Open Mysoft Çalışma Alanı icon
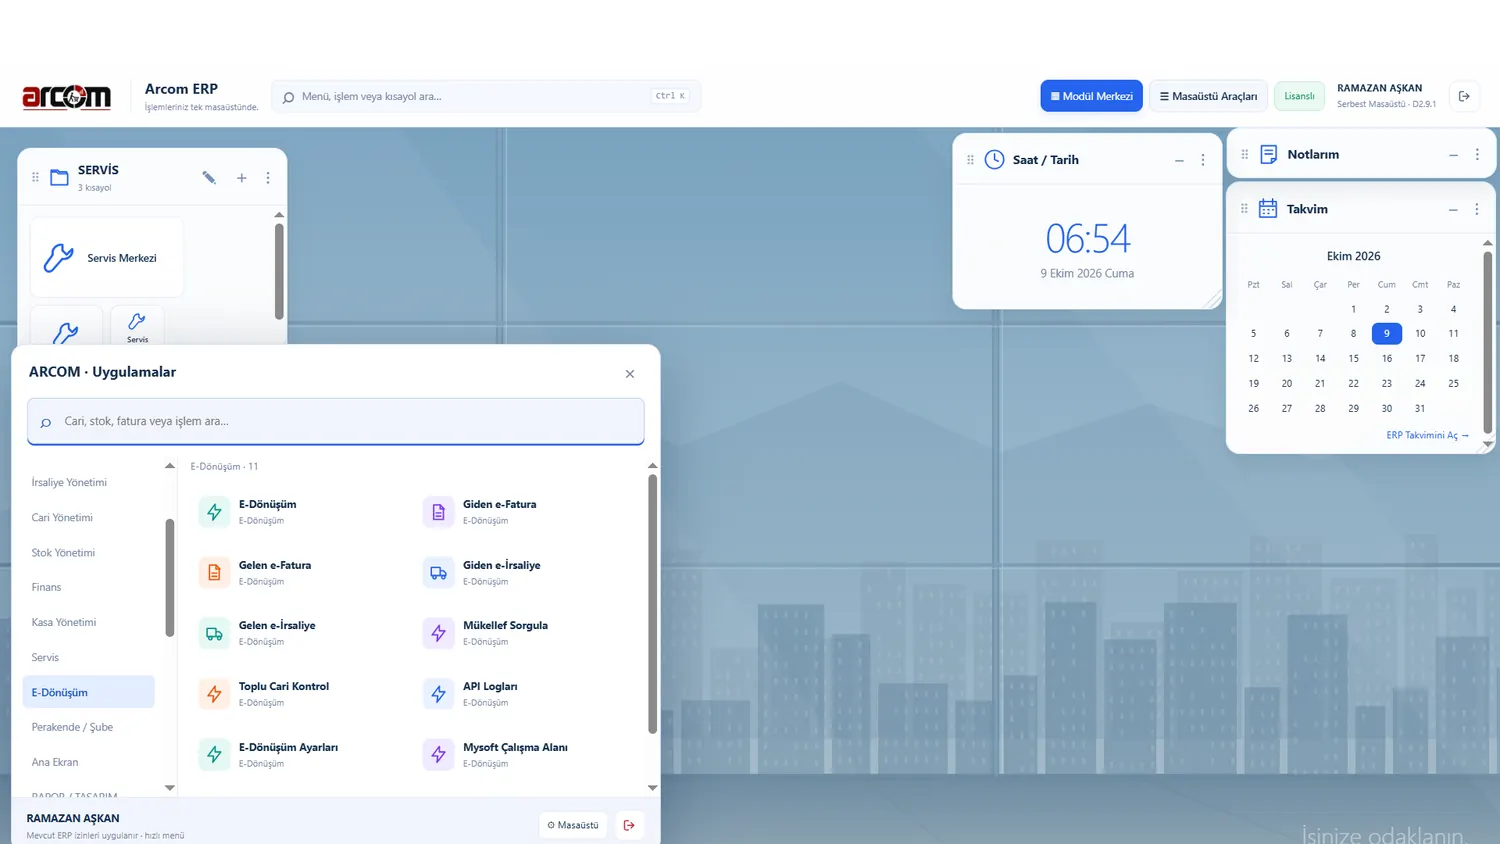Viewport: 1500px width, 844px height. pos(438,755)
